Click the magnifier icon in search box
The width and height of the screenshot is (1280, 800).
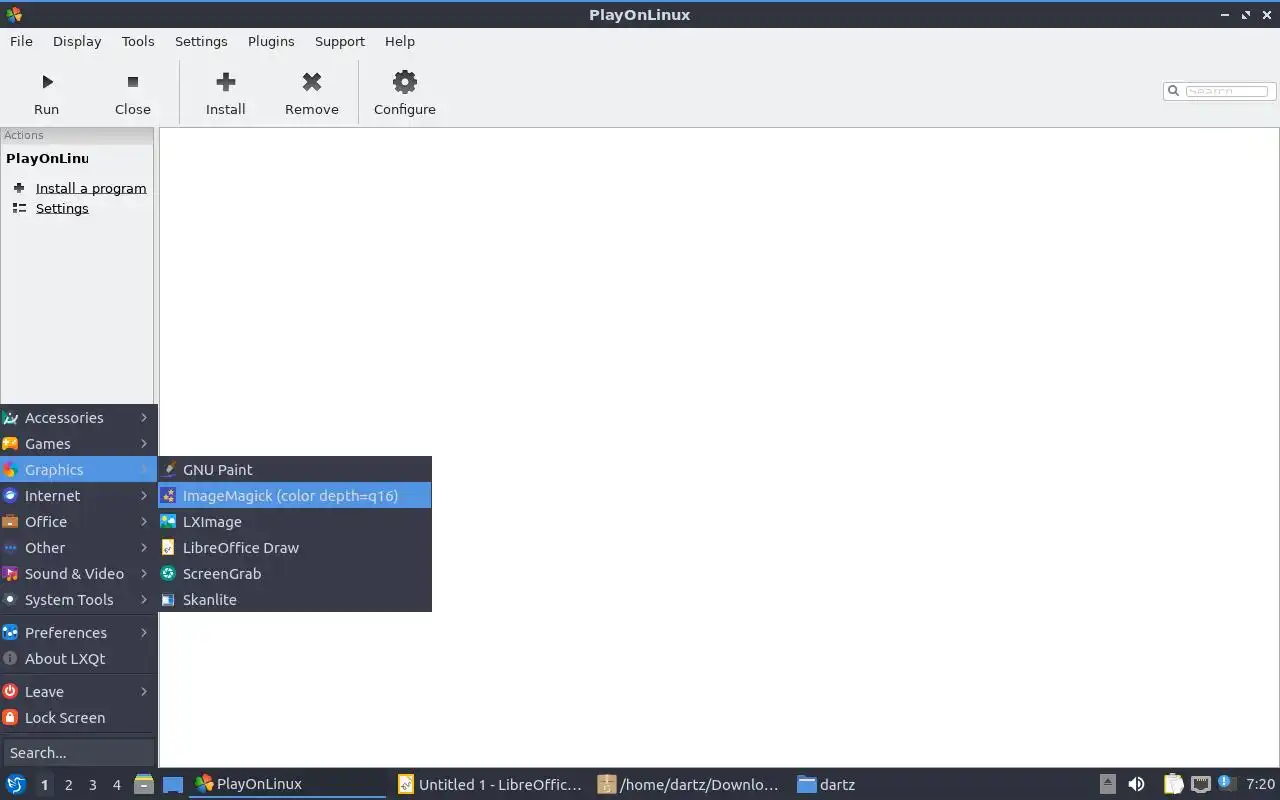coord(1174,91)
